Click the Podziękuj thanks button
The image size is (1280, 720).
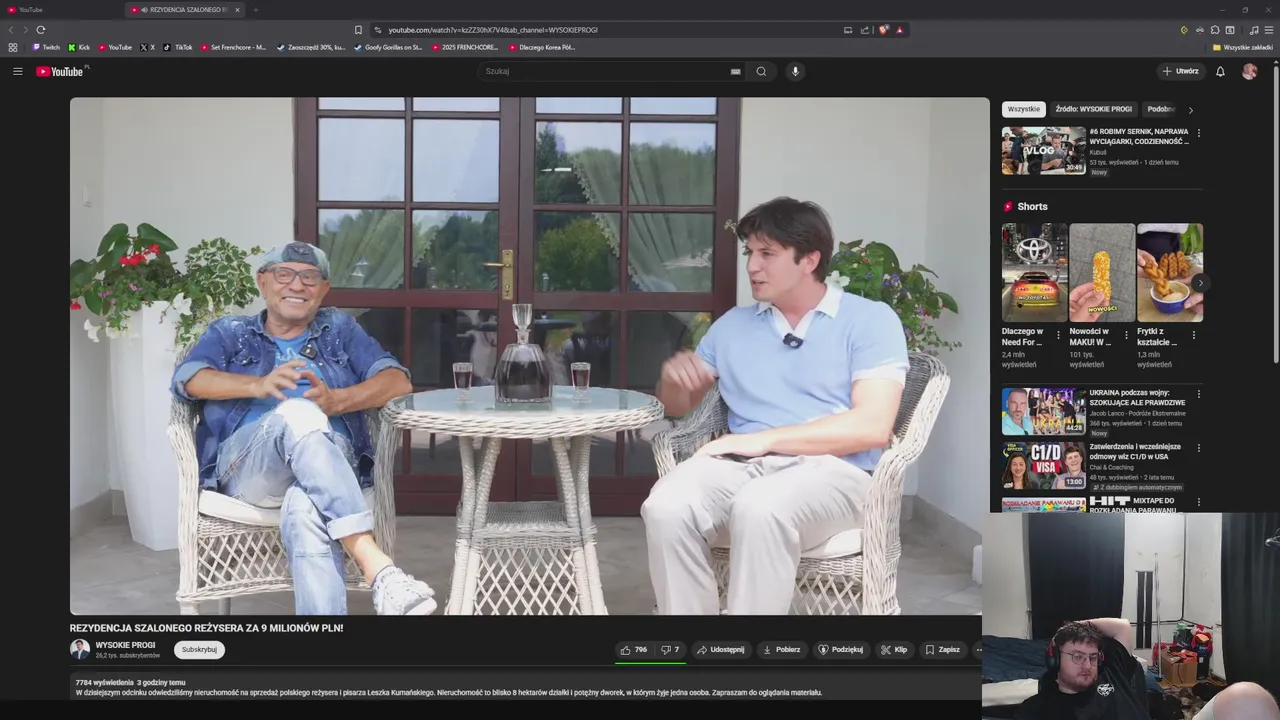840,650
